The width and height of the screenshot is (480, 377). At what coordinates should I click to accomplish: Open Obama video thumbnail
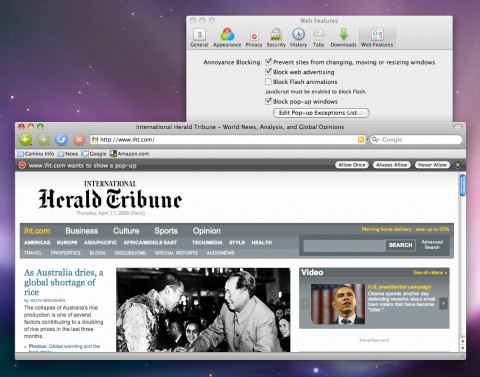(x=338, y=304)
